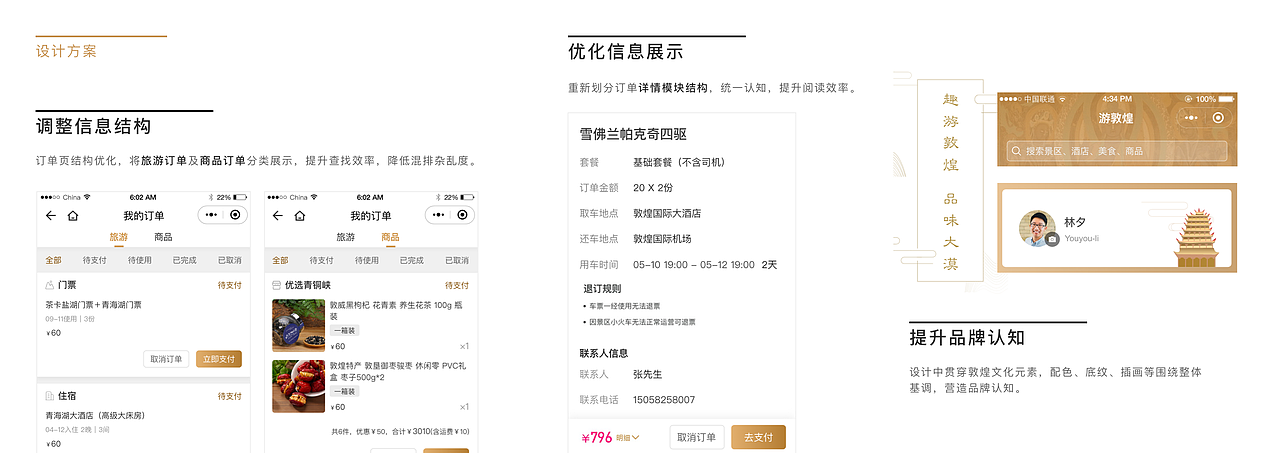Click 待支付 status on 优选青铜峡 order

click(x=456, y=285)
